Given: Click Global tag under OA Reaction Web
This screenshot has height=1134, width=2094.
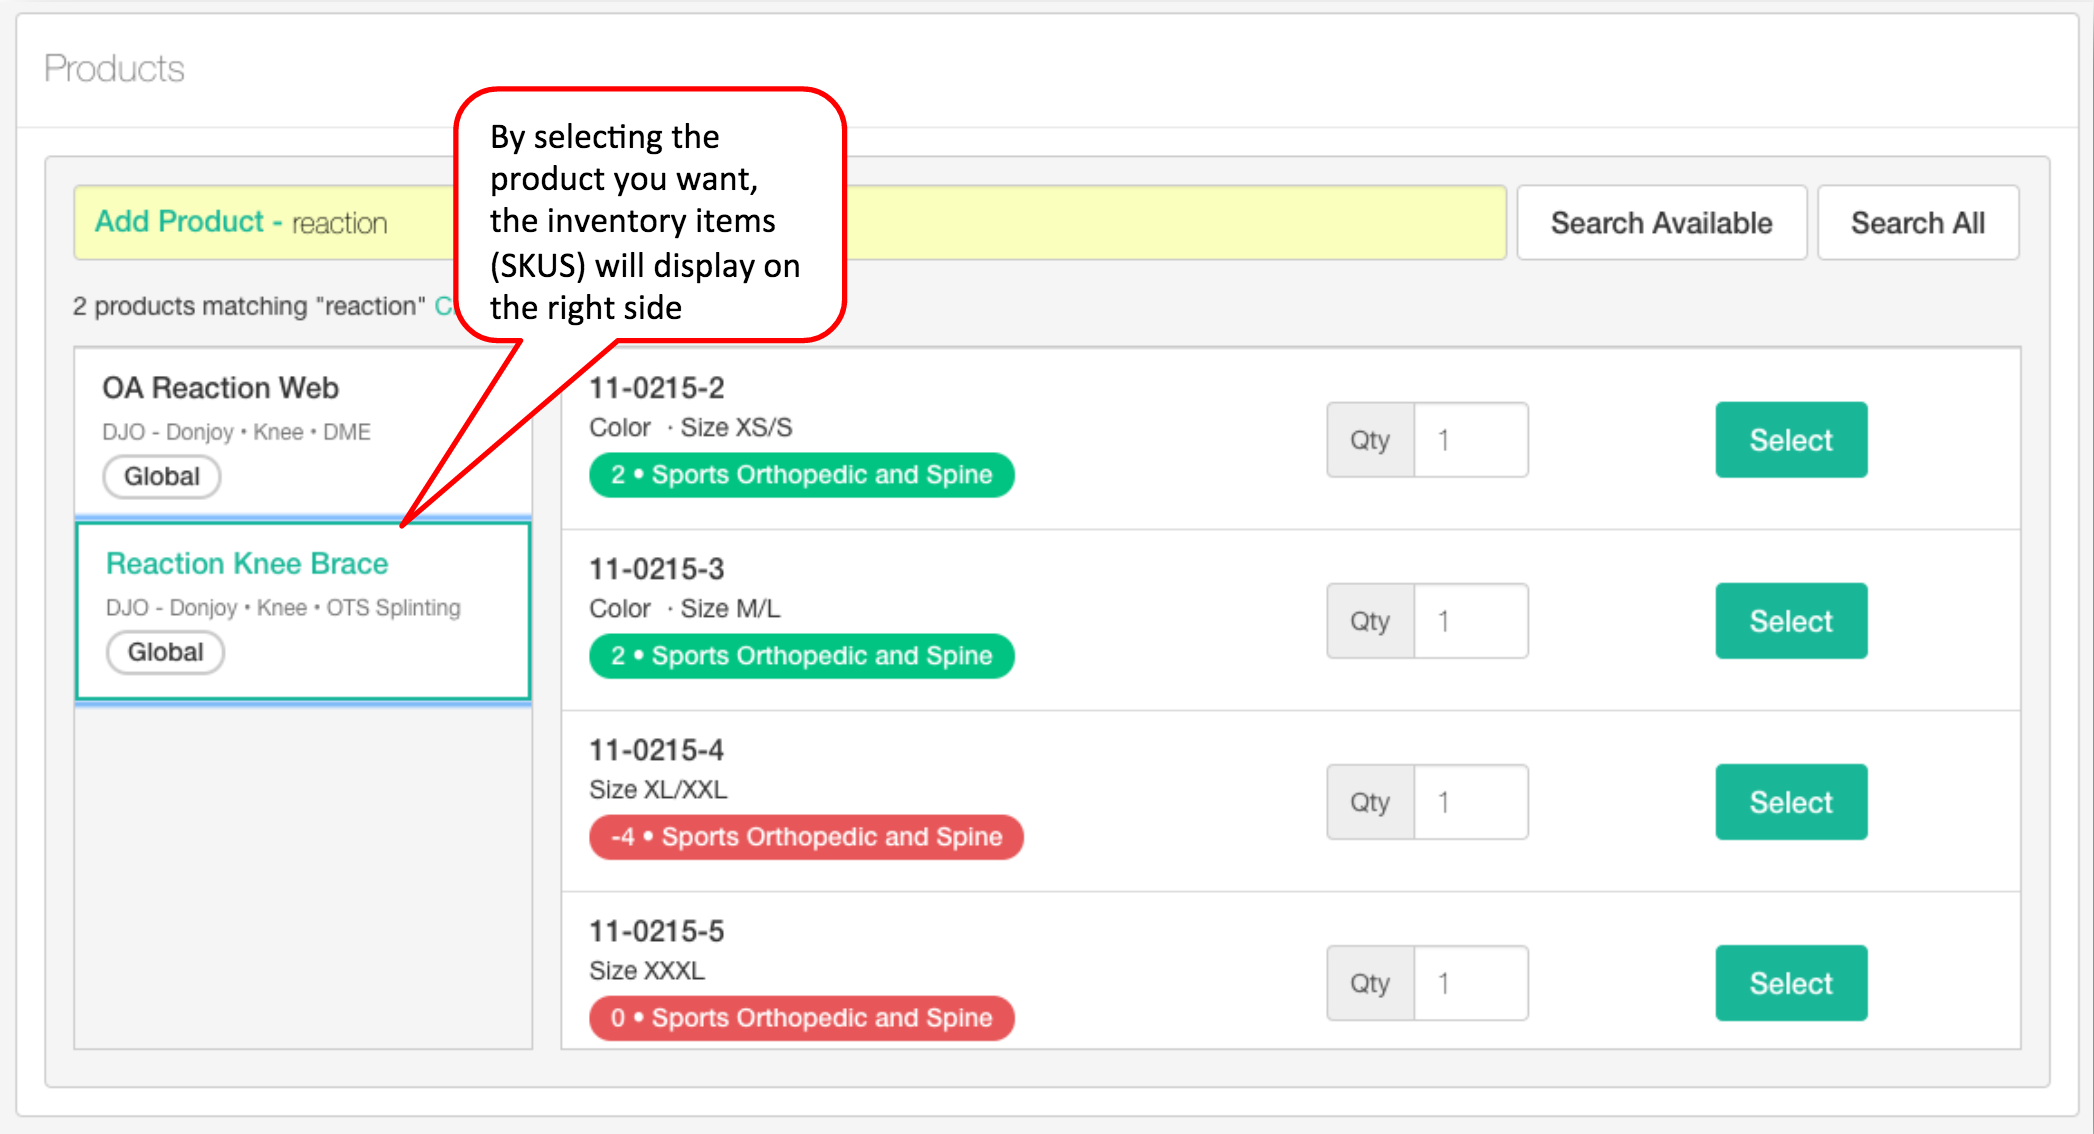Looking at the screenshot, I should tap(162, 477).
